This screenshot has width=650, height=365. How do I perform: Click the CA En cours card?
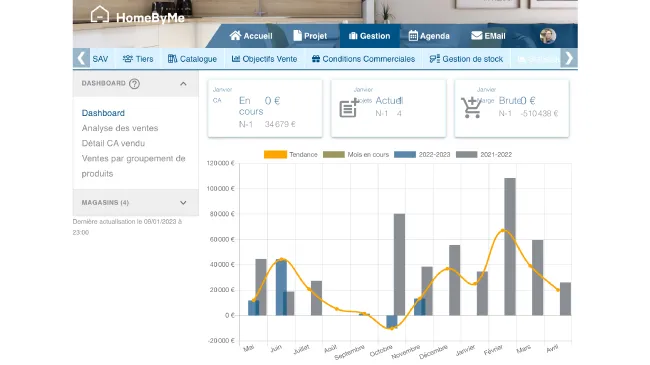[x=265, y=108]
